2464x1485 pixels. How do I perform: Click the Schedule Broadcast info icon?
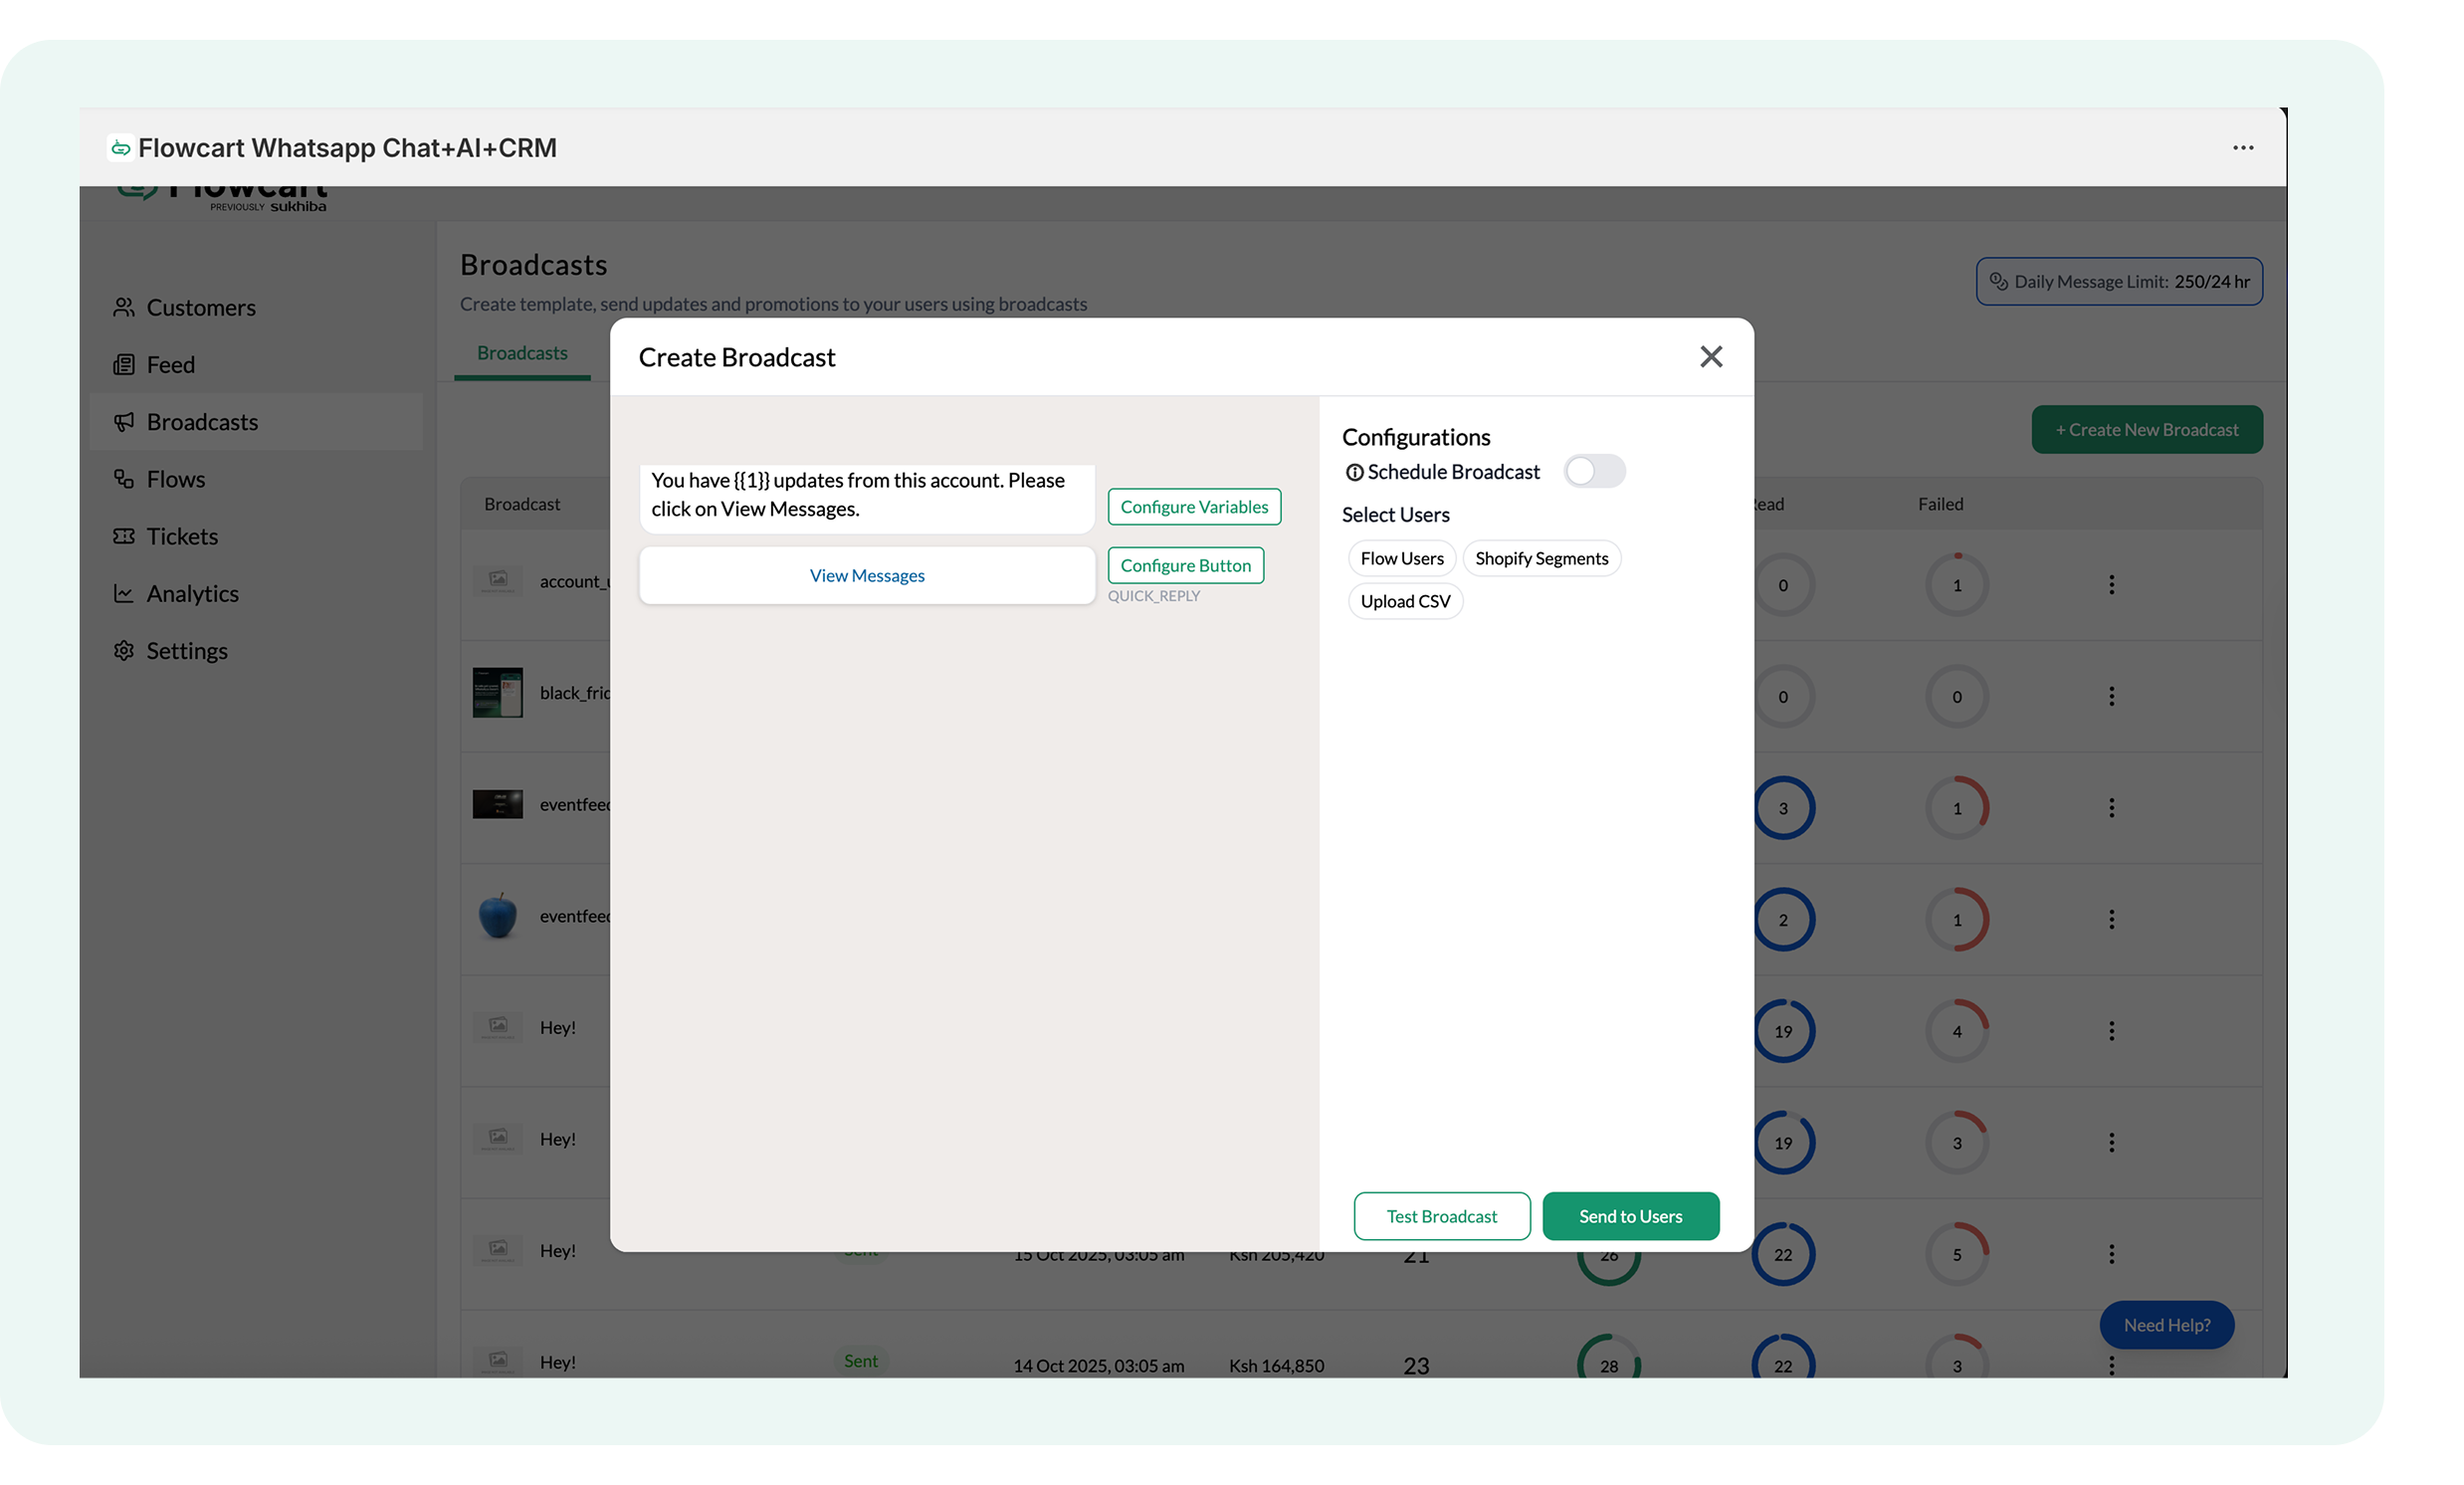point(1354,473)
